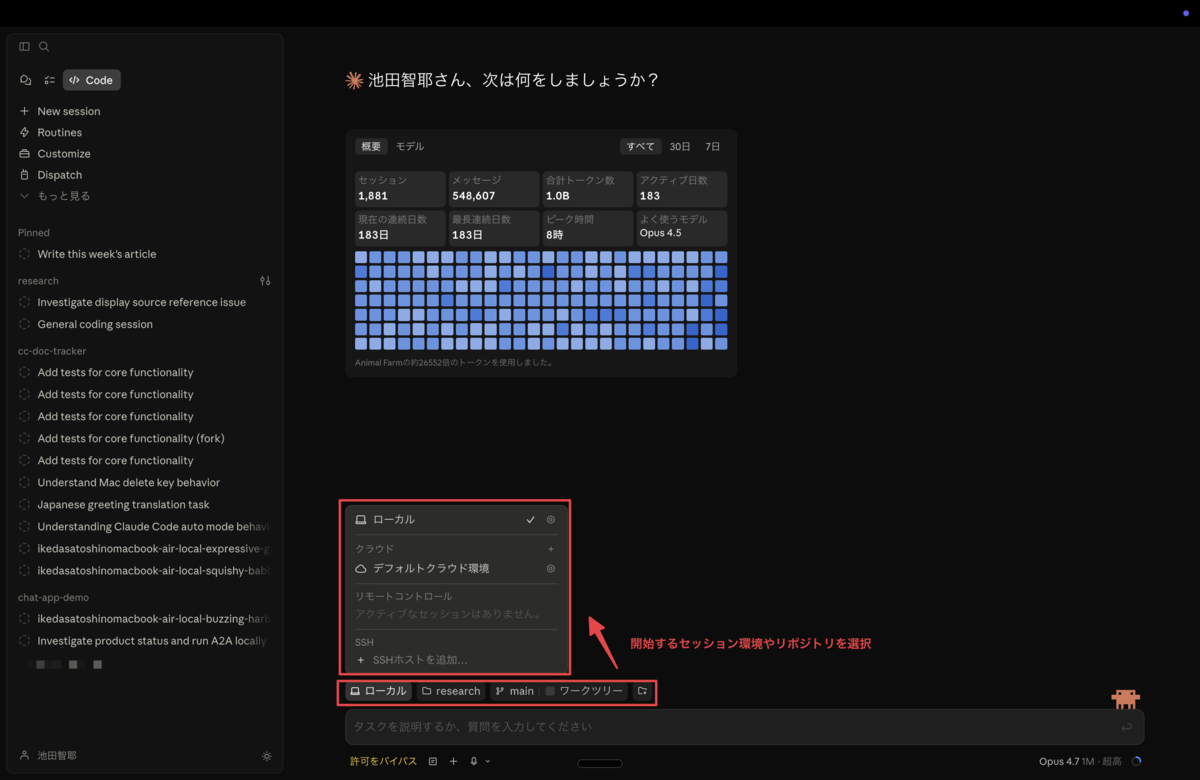Select the すべて time range

point(641,146)
